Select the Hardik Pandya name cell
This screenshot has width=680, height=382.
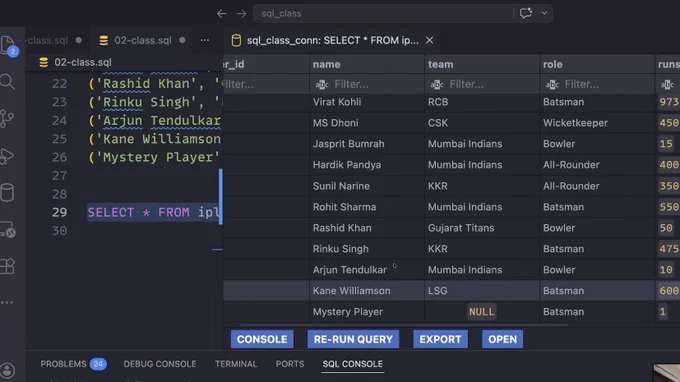(x=367, y=165)
